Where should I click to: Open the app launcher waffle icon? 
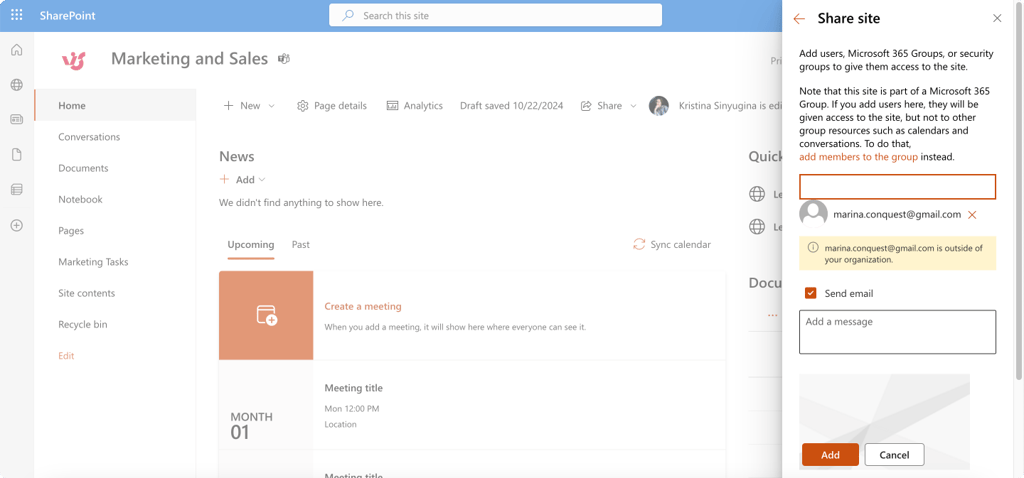[x=17, y=15]
